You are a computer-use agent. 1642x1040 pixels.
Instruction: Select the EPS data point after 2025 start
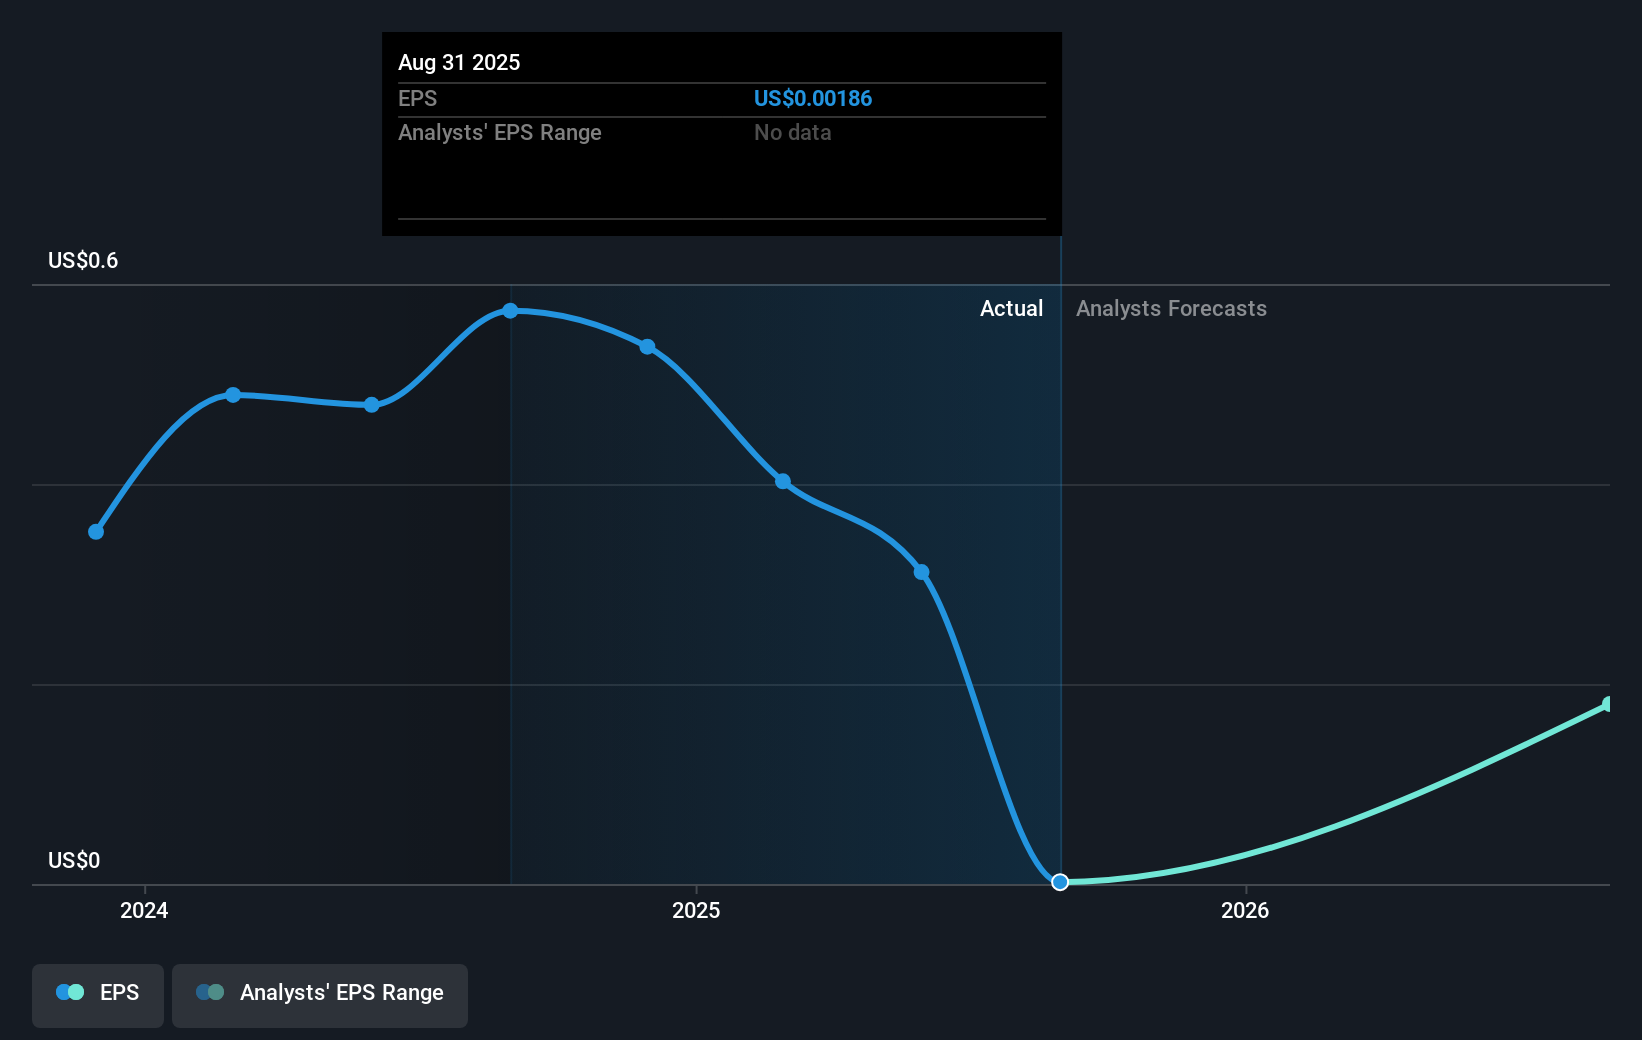(783, 482)
